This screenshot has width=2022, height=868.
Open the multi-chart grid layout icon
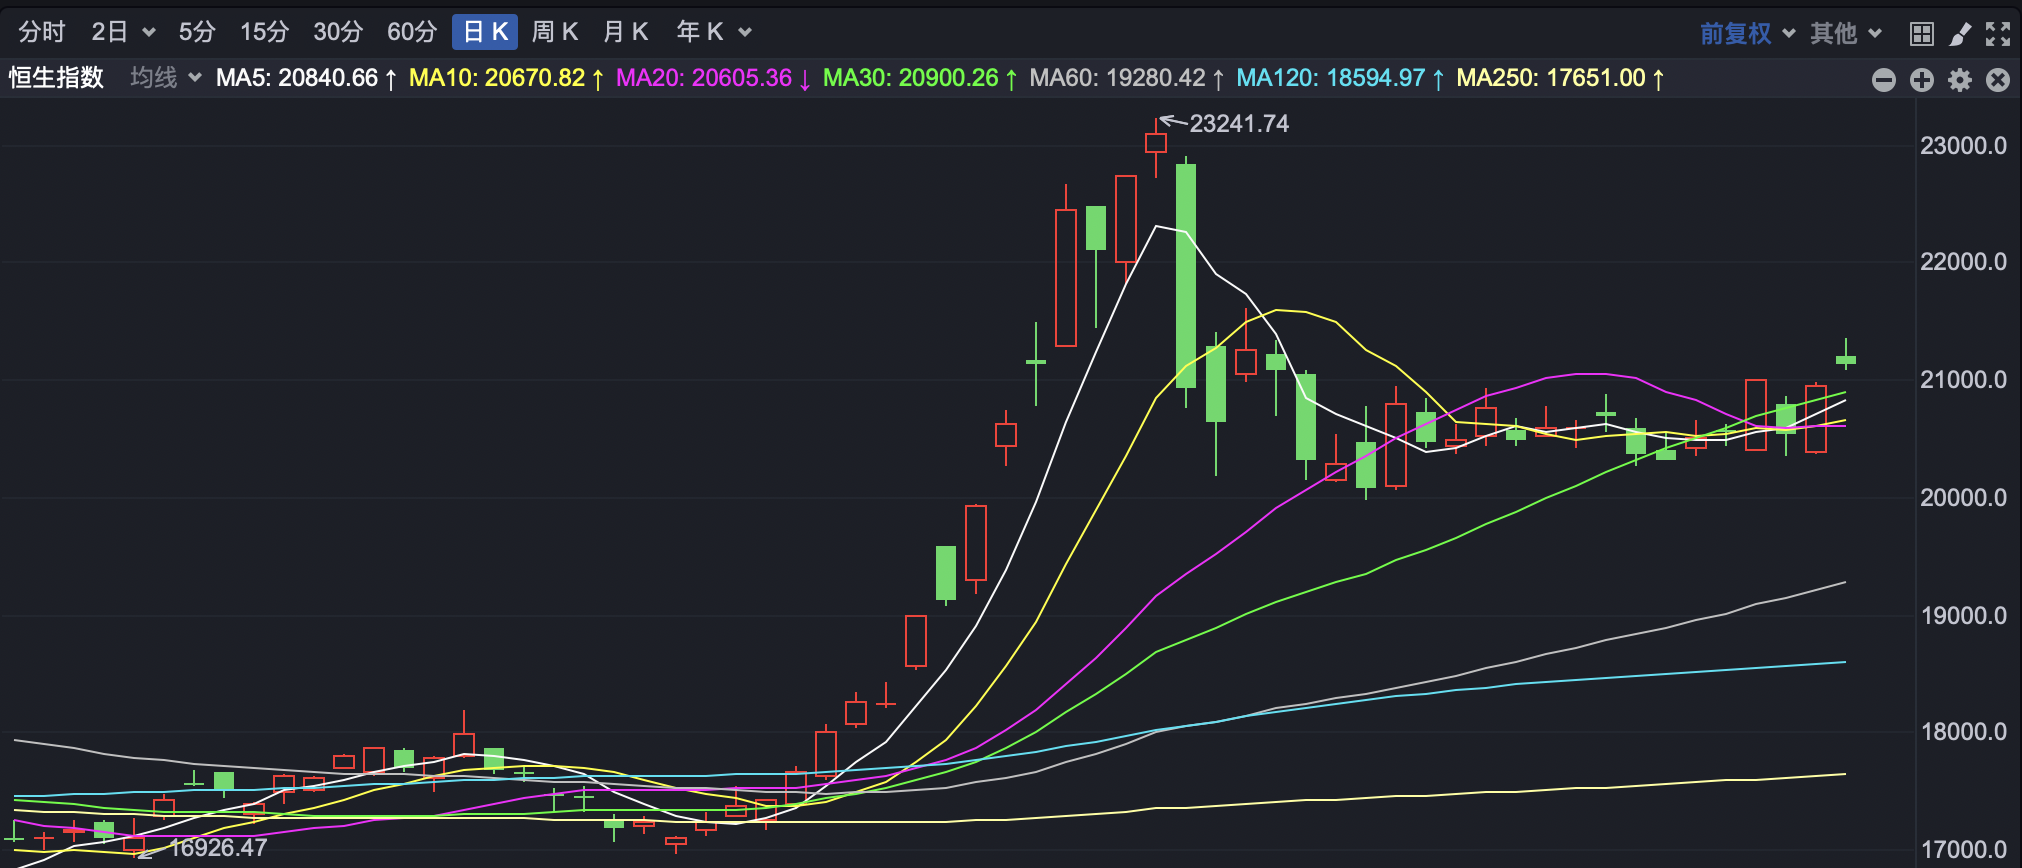1921,34
